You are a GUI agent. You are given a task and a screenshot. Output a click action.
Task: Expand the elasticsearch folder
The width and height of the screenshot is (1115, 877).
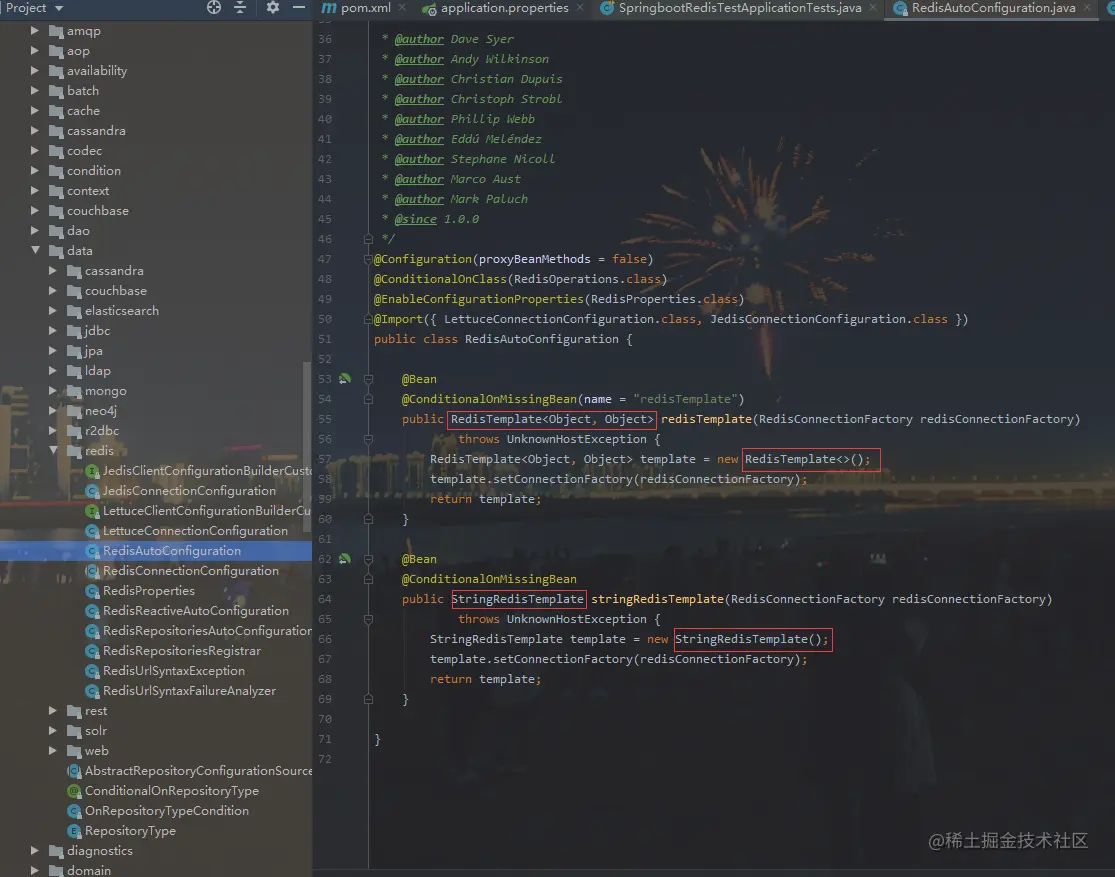(53, 310)
